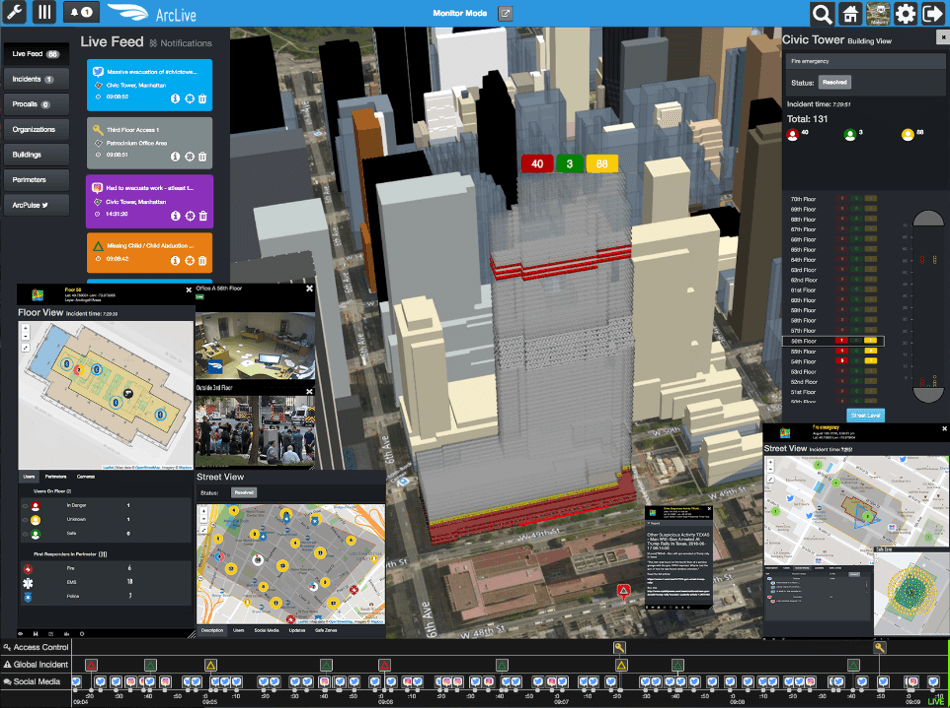The image size is (950, 708).
Task: Open the notification bell with badge
Action: pyautogui.click(x=81, y=13)
